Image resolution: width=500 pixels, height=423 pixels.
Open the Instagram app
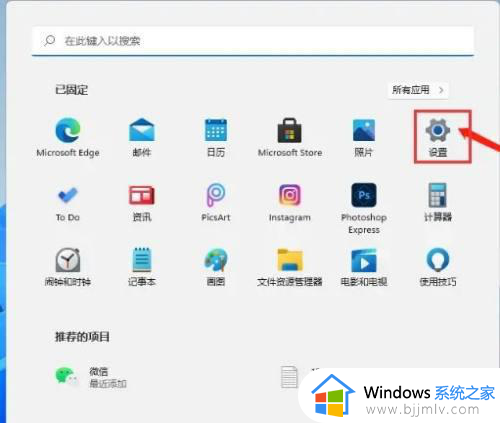coord(290,202)
